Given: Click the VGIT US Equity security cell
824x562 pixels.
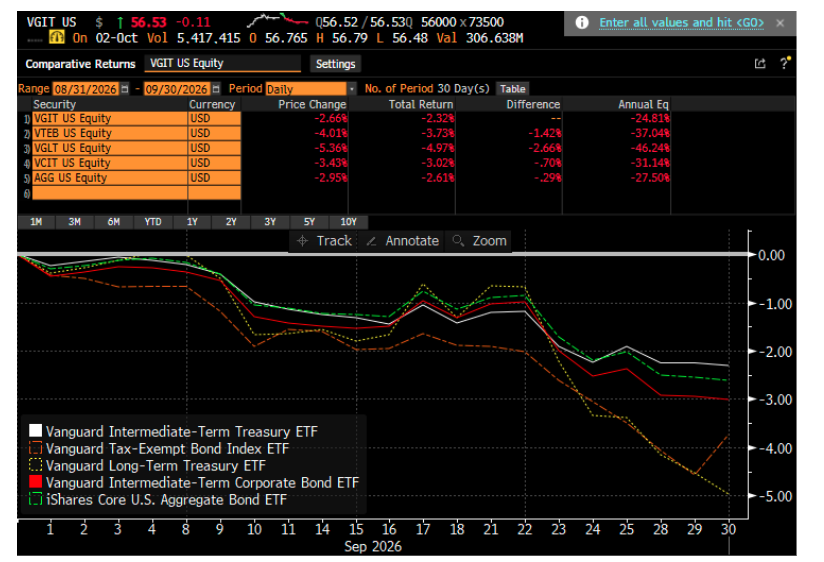Looking at the screenshot, I should pos(110,119).
